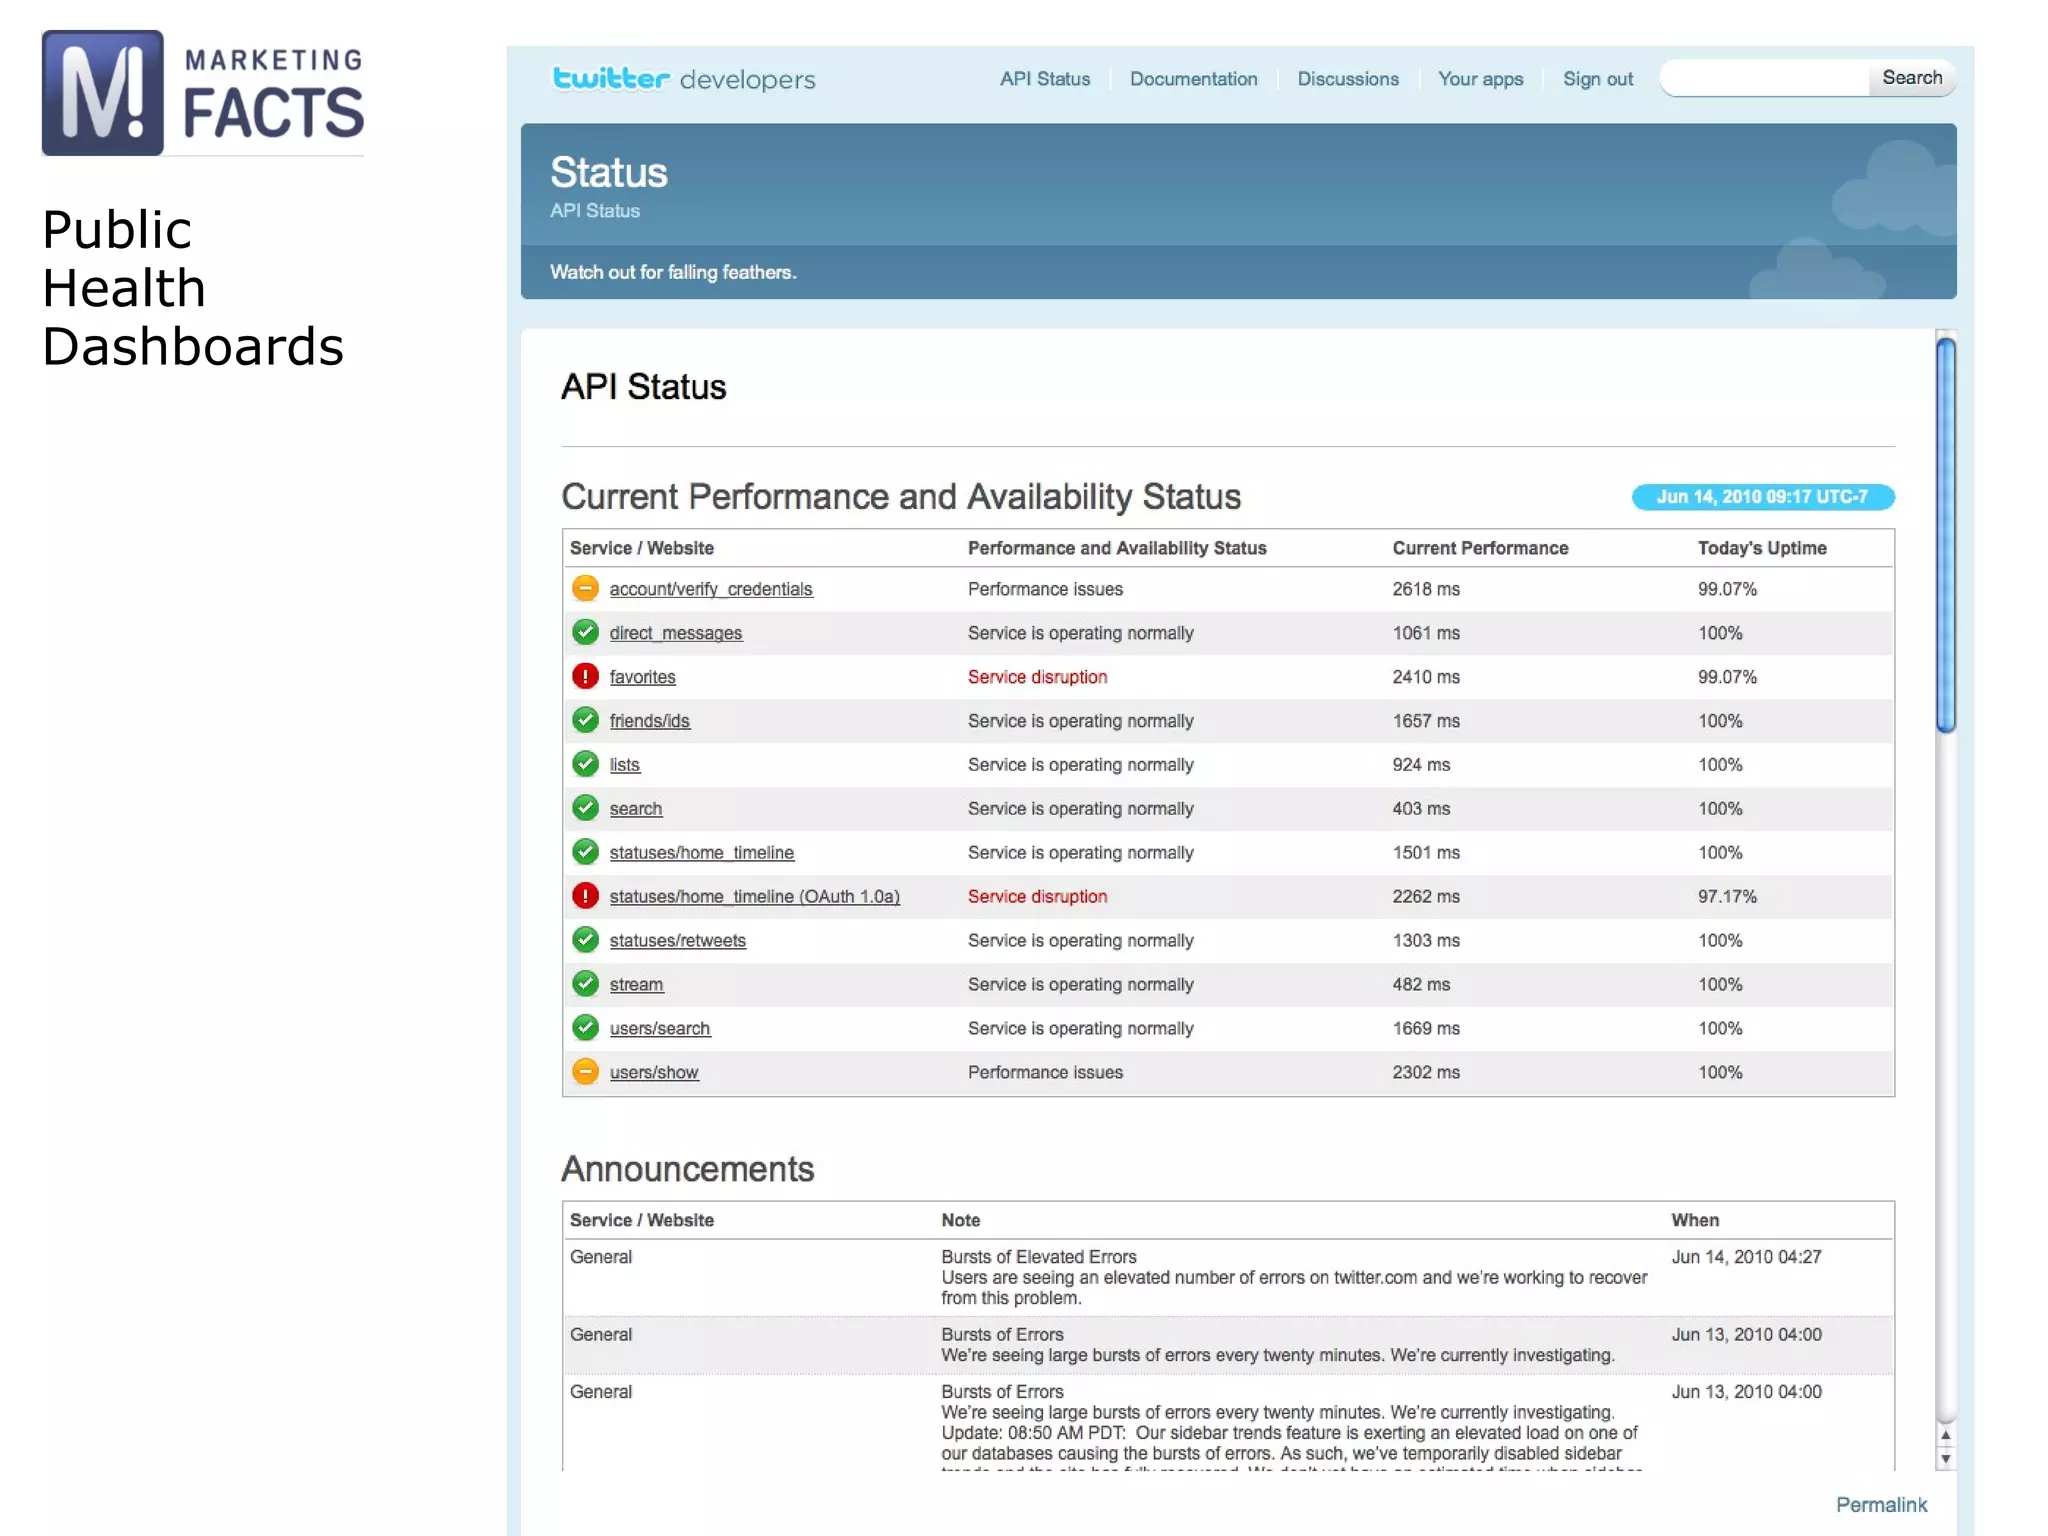Open the Documentation nav item
The image size is (2048, 1536).
click(x=1193, y=79)
